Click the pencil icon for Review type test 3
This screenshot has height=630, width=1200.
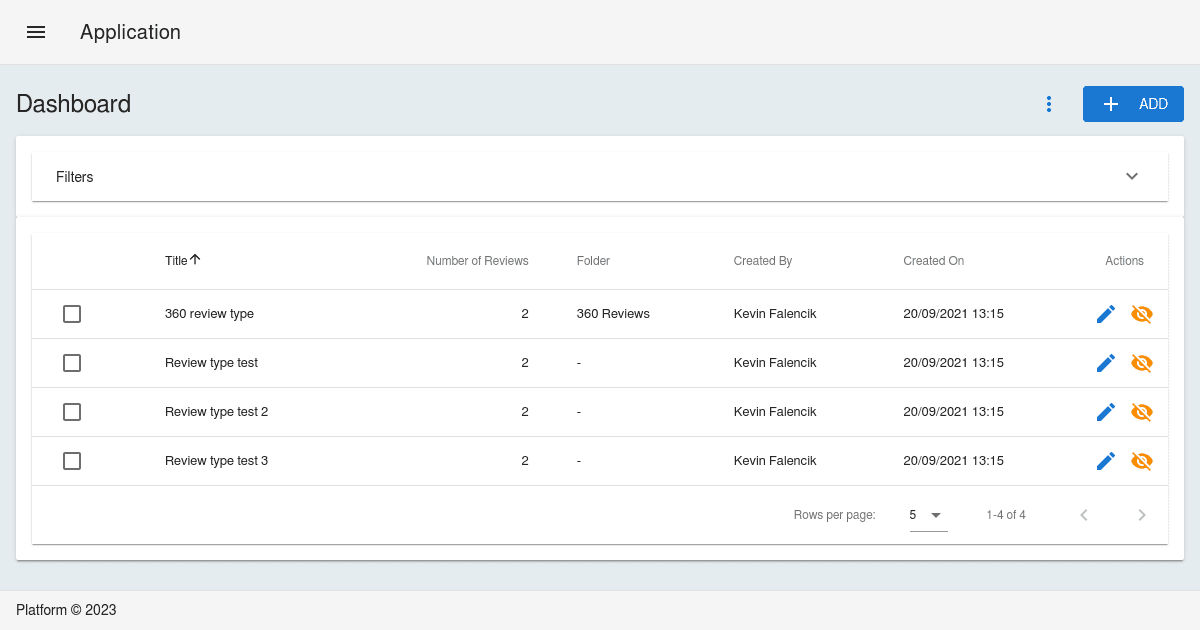[1105, 461]
